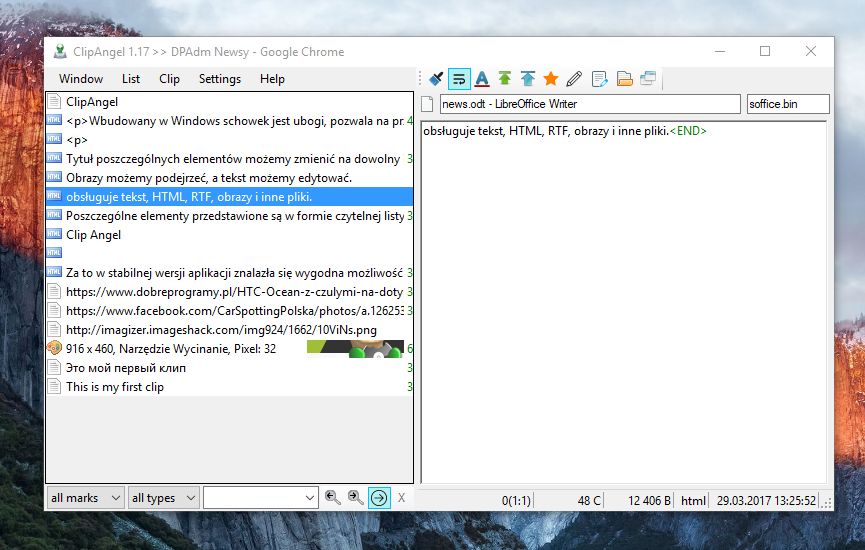
Task: Click the '12 406 B' size status
Action: pos(649,500)
